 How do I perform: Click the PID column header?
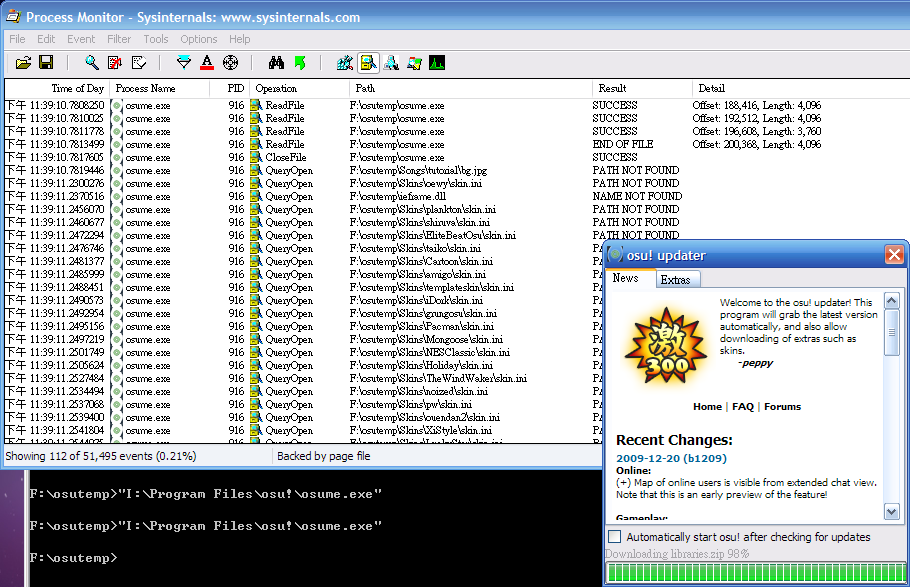[x=230, y=88]
